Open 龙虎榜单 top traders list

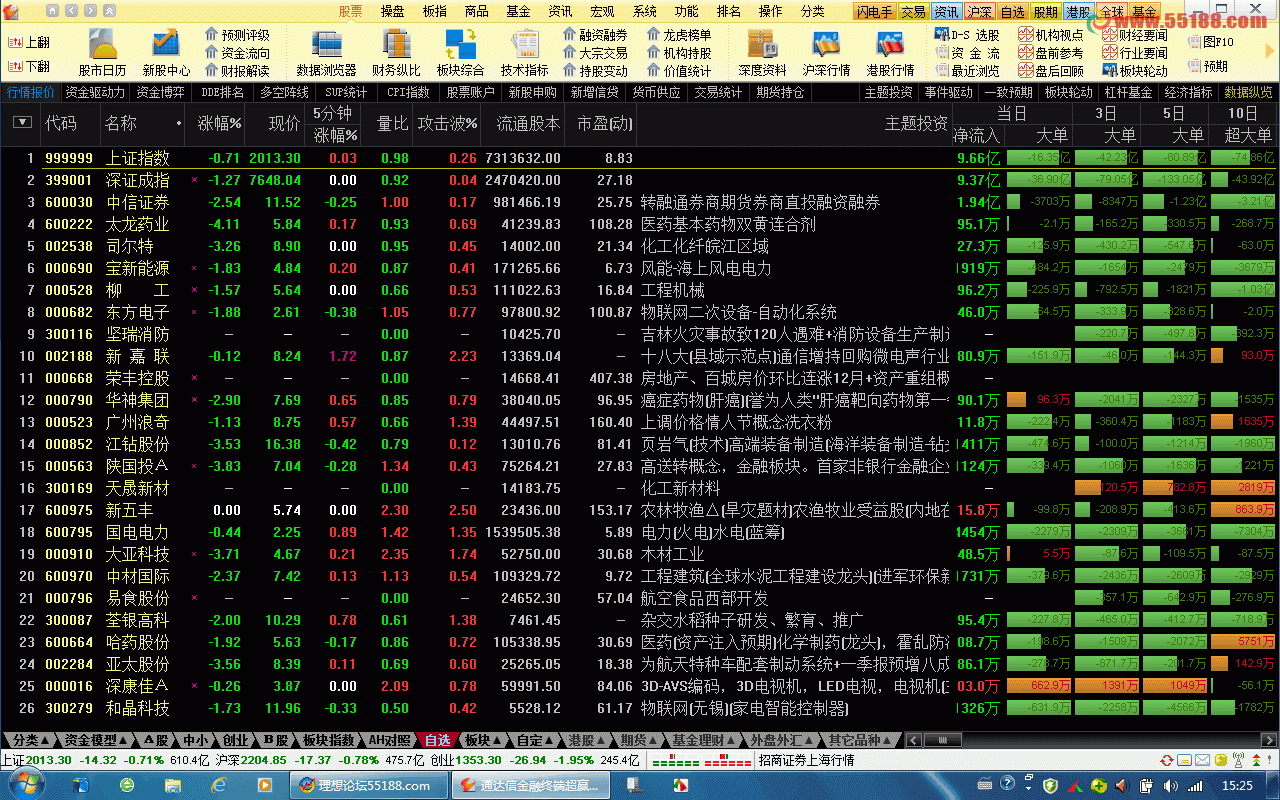coord(679,35)
